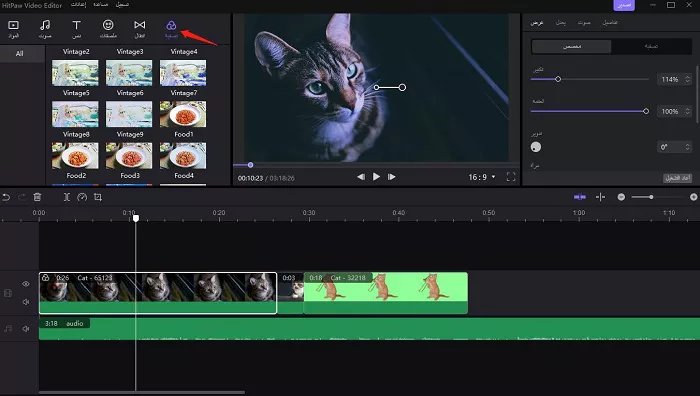Adjust the opacity slider at 100%
The image size is (700, 396).
(x=589, y=111)
